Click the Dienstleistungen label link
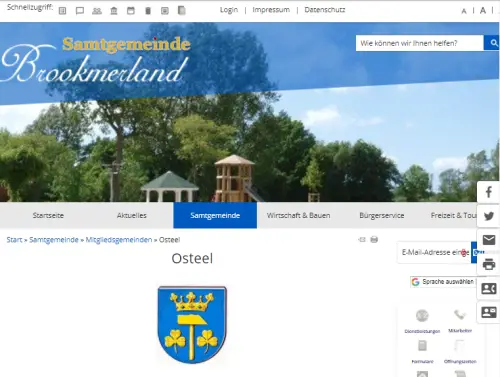Screen dimensions: 500x377 422,331
